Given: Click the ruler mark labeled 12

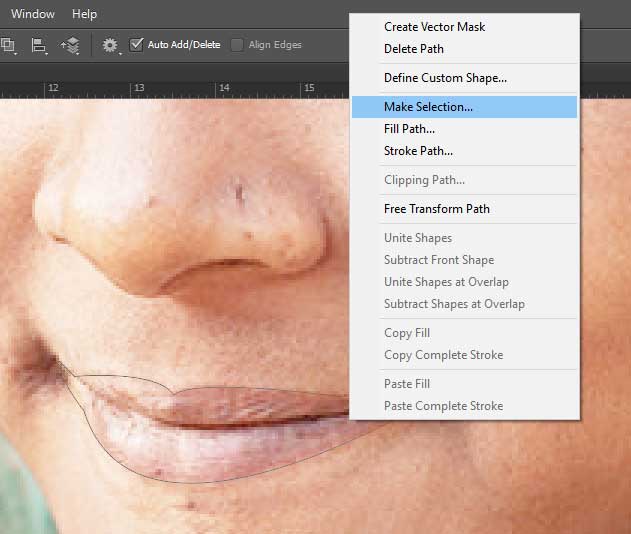Looking at the screenshot, I should [53, 88].
